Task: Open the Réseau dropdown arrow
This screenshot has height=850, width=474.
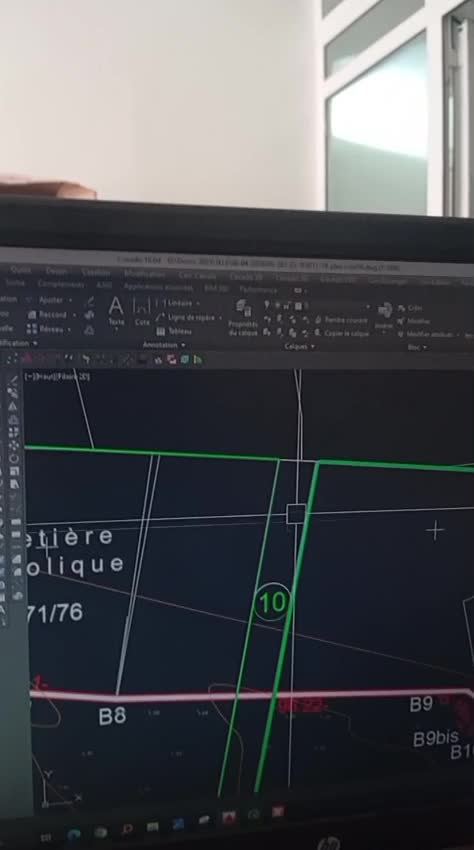Action: [69, 329]
